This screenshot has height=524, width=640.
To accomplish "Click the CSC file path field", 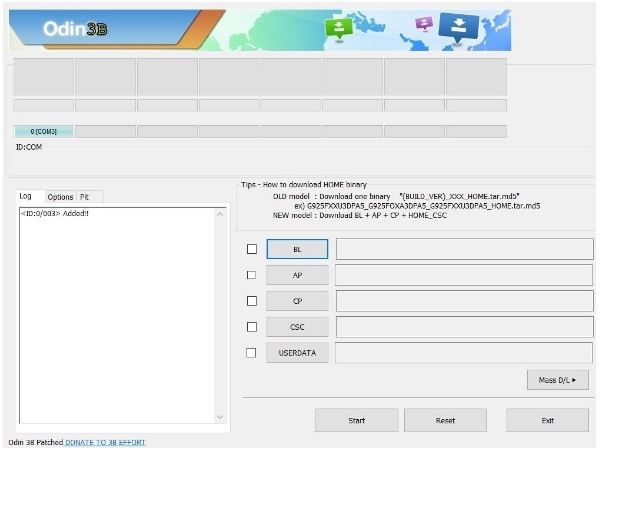I will 464,327.
